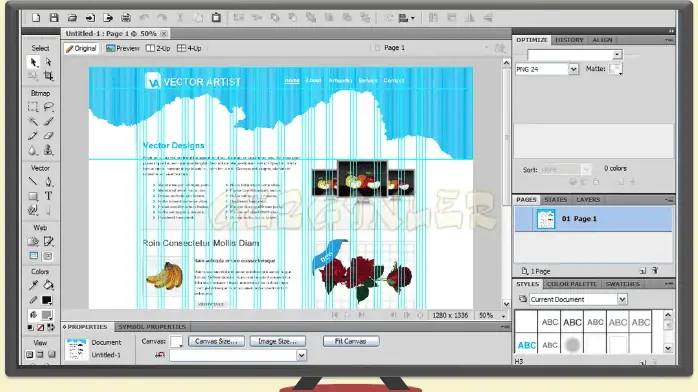Select the Subselection tool
Viewport: 698px width, 392px height.
(x=49, y=62)
